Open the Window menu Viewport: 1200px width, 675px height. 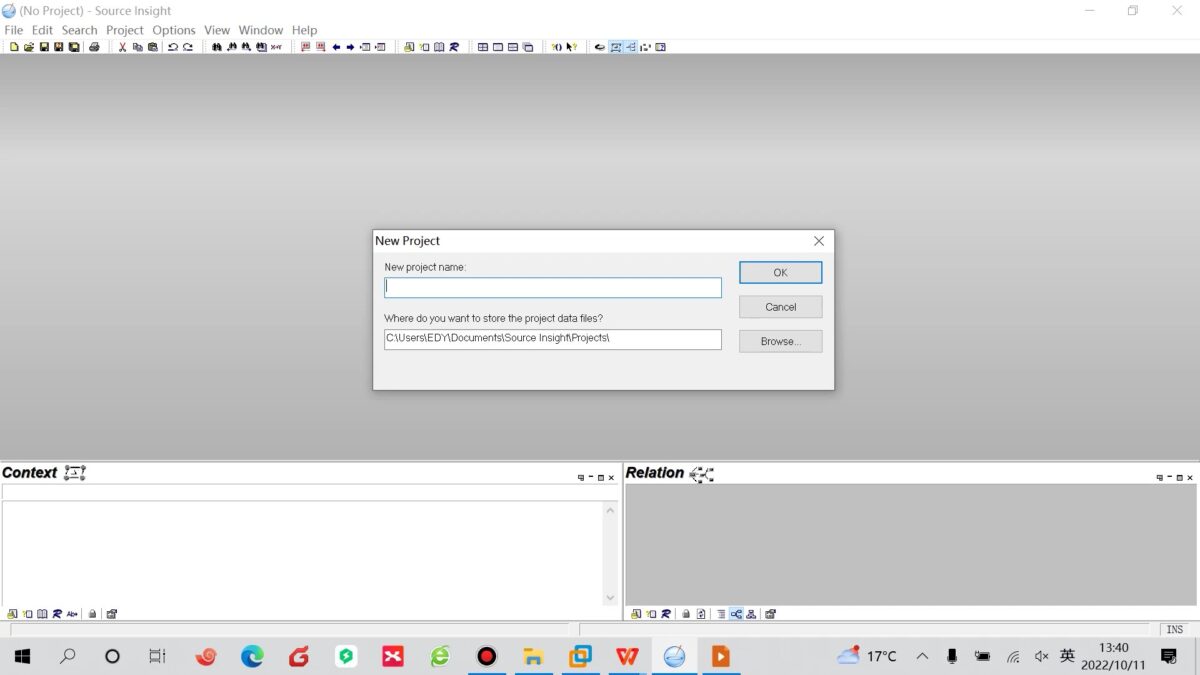261,30
